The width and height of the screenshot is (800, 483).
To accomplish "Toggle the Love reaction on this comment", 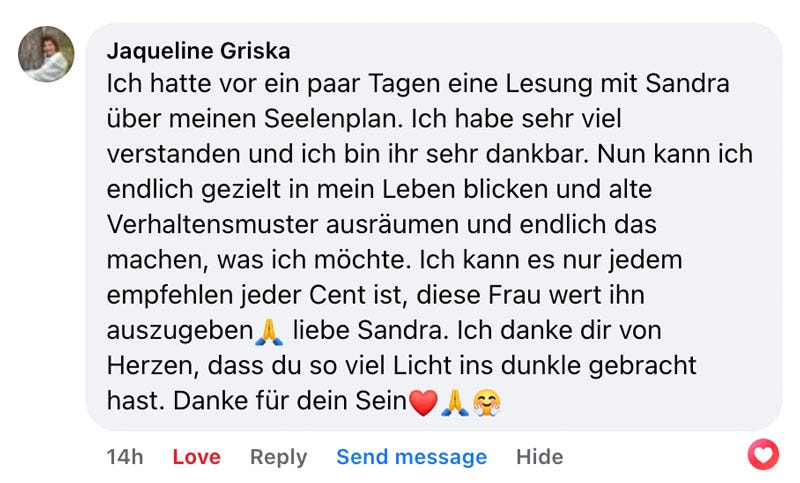I will pyautogui.click(x=196, y=457).
